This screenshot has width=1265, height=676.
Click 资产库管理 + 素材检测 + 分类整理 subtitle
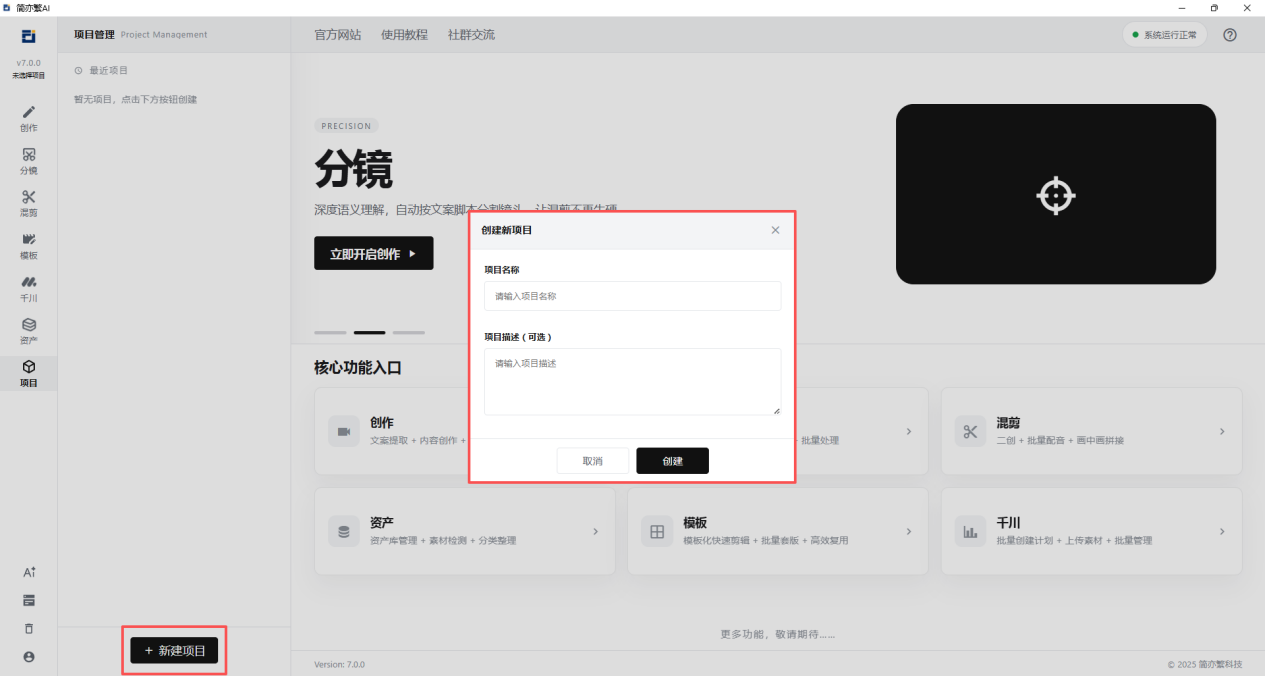(443, 540)
